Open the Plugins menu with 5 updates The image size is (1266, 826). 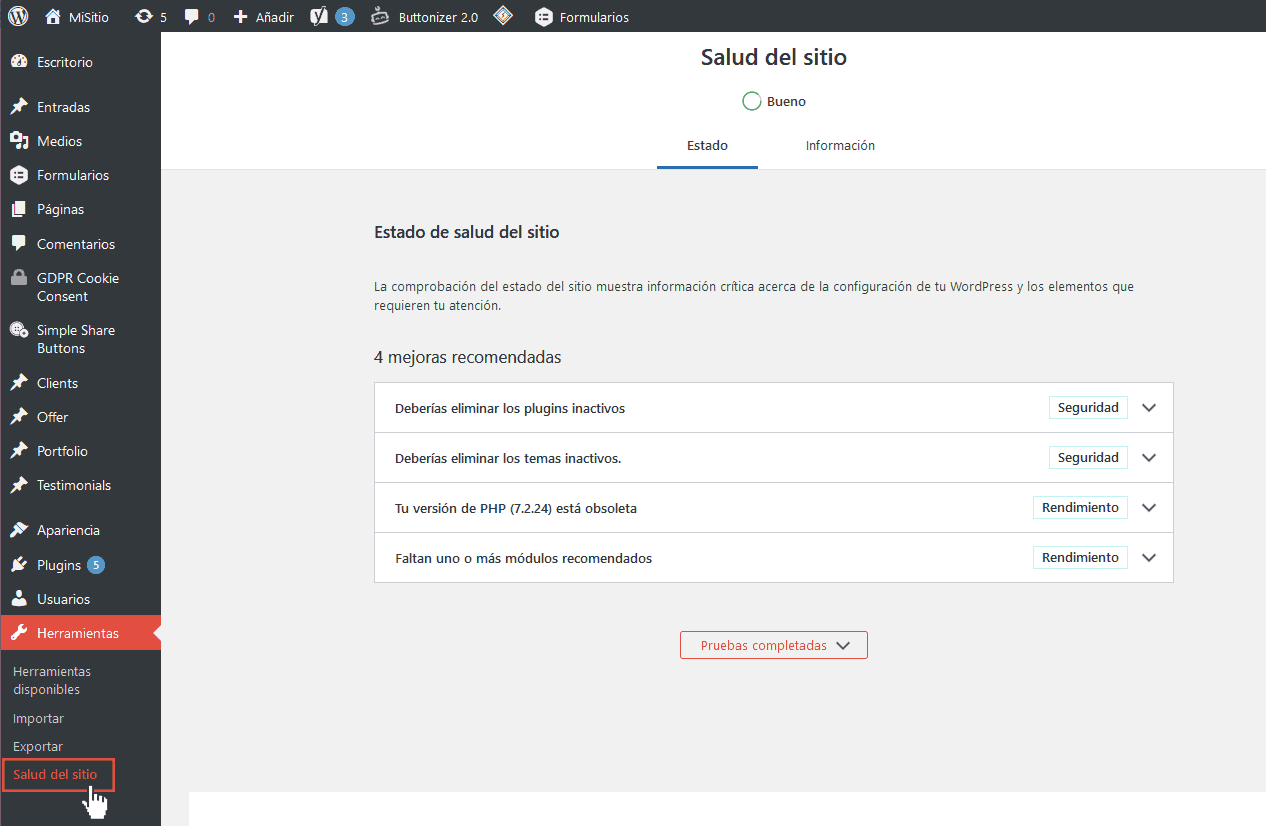point(59,565)
